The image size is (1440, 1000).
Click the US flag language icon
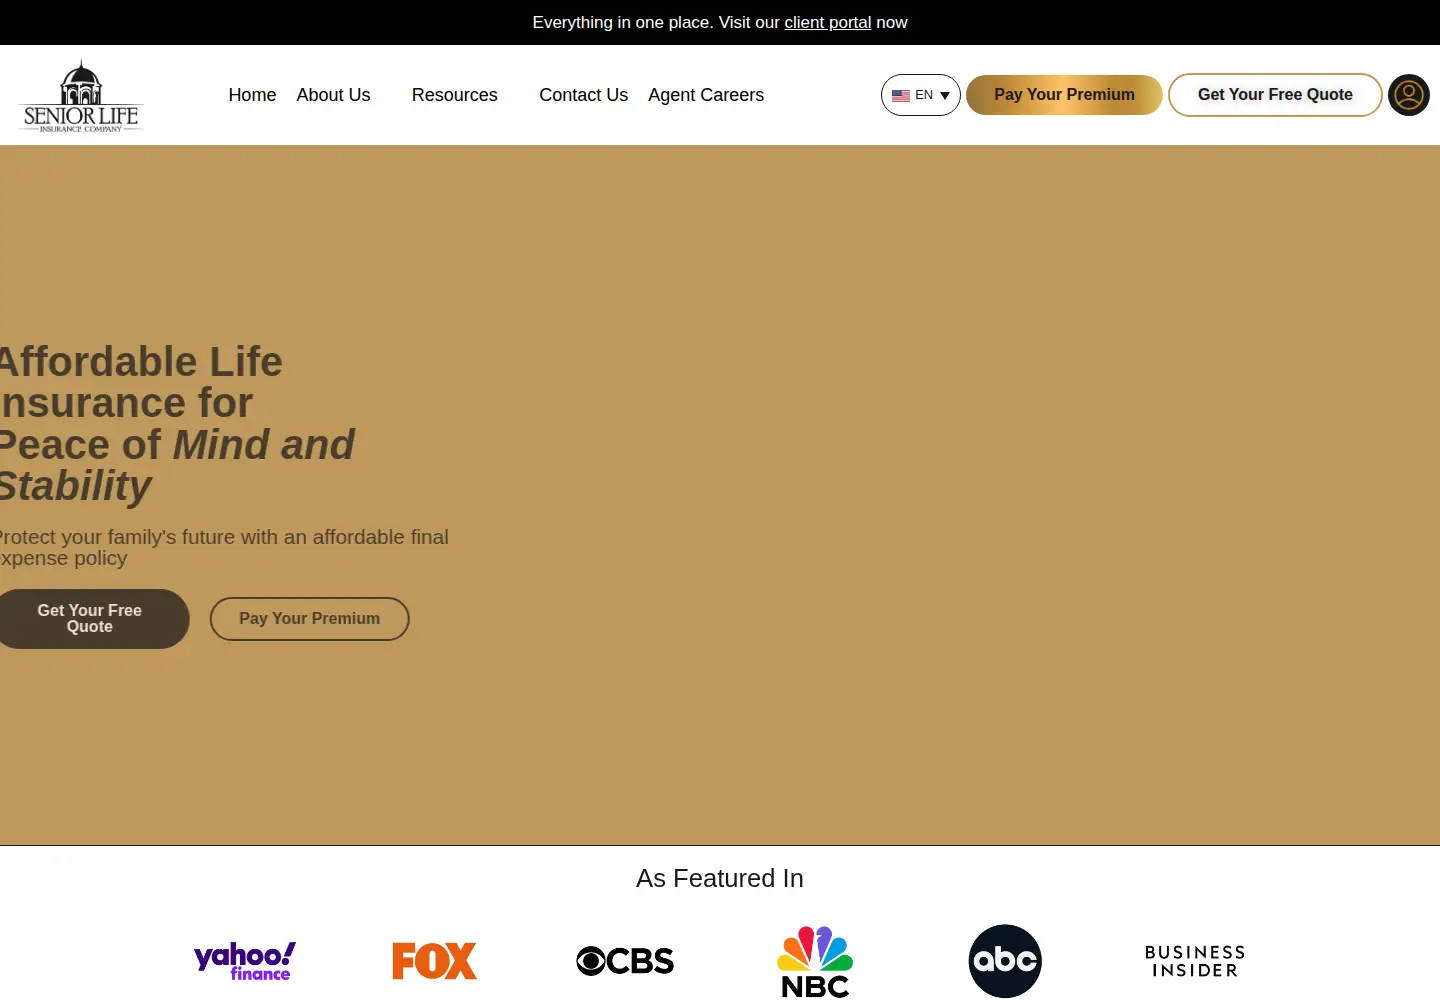coord(901,96)
